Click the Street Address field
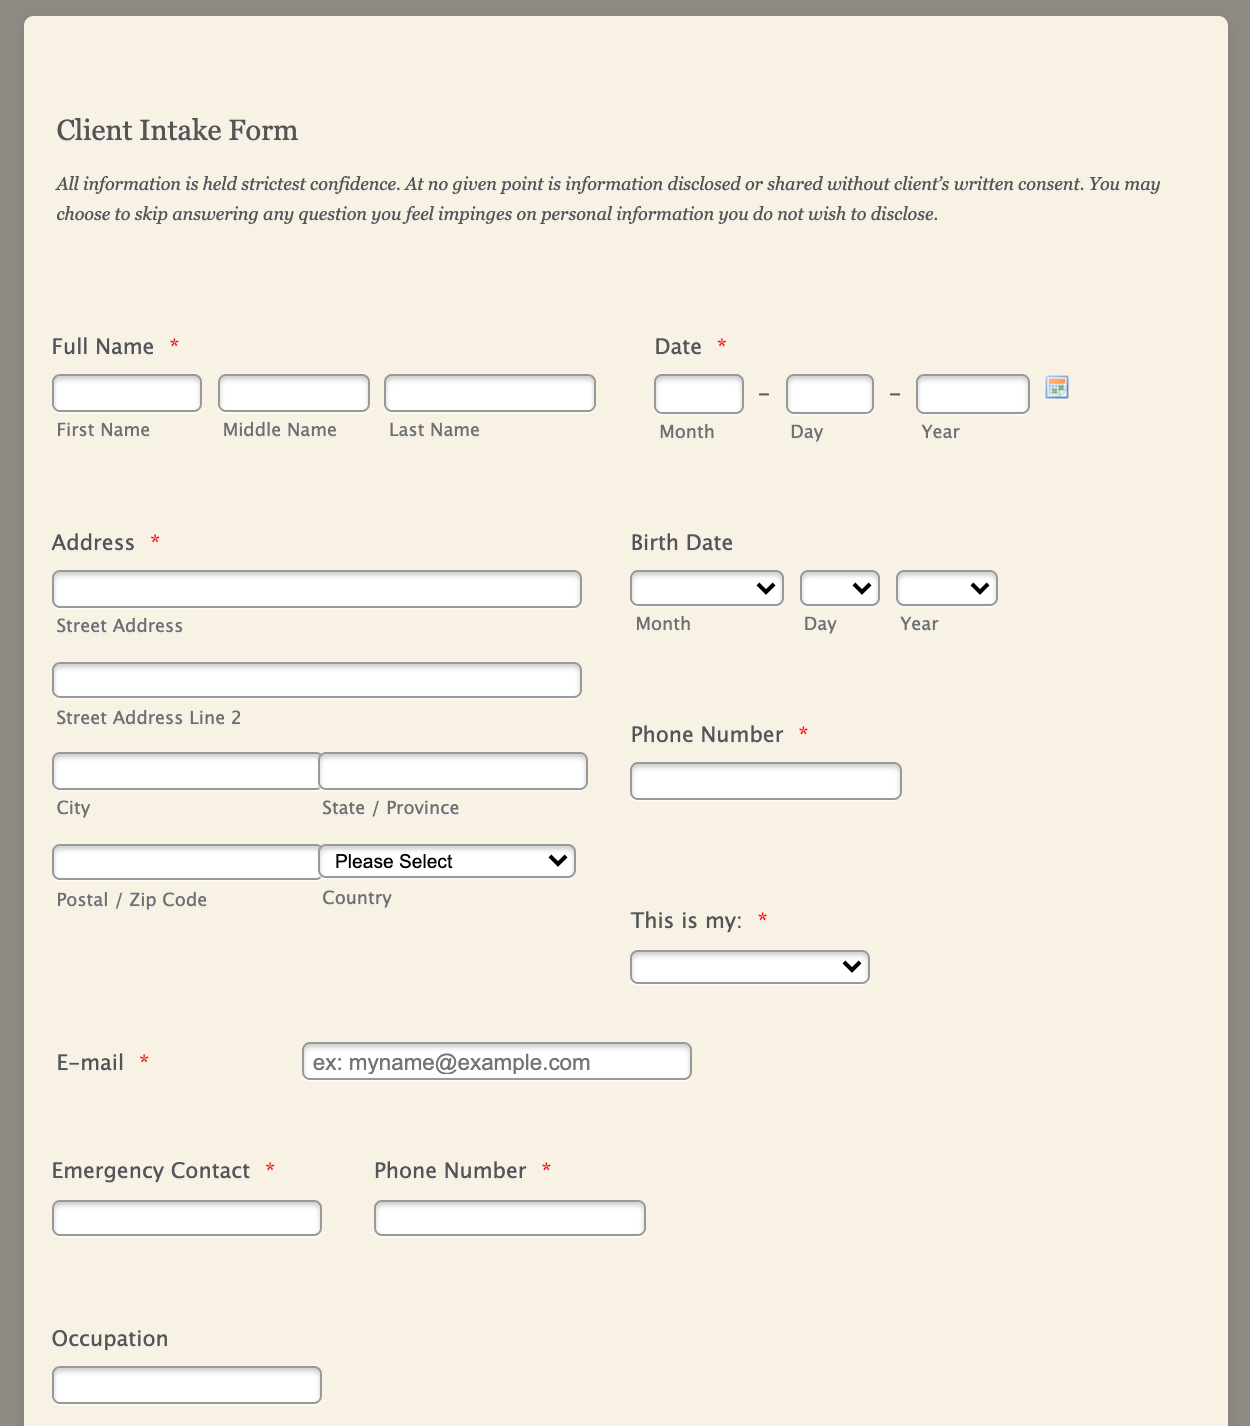The width and height of the screenshot is (1250, 1426). click(x=316, y=589)
